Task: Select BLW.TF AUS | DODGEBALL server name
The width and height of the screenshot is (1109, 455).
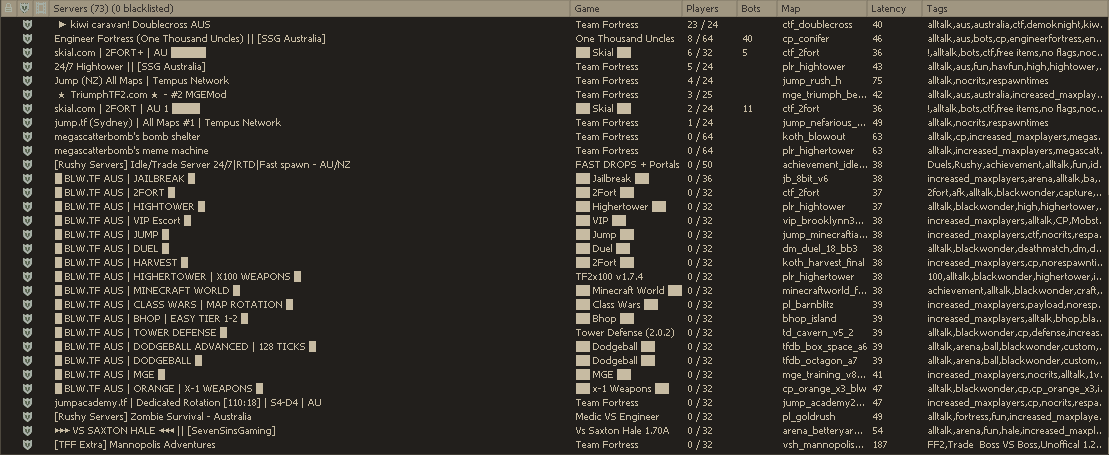Action: (127, 361)
